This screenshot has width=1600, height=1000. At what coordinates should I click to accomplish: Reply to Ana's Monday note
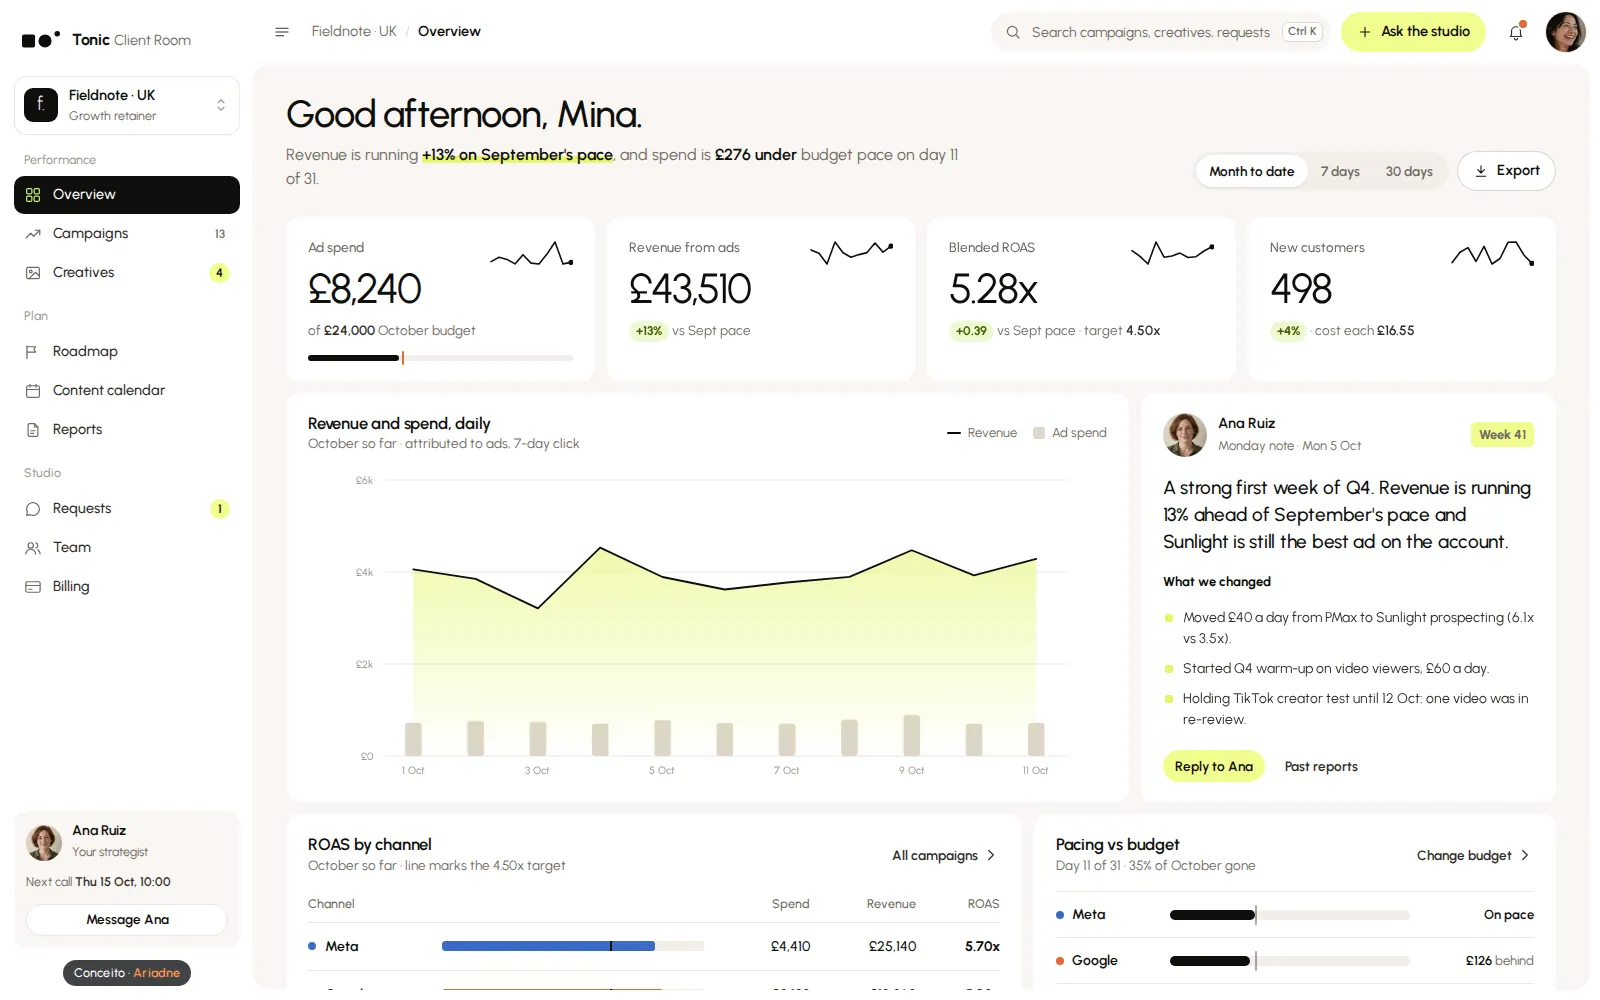coord(1213,767)
